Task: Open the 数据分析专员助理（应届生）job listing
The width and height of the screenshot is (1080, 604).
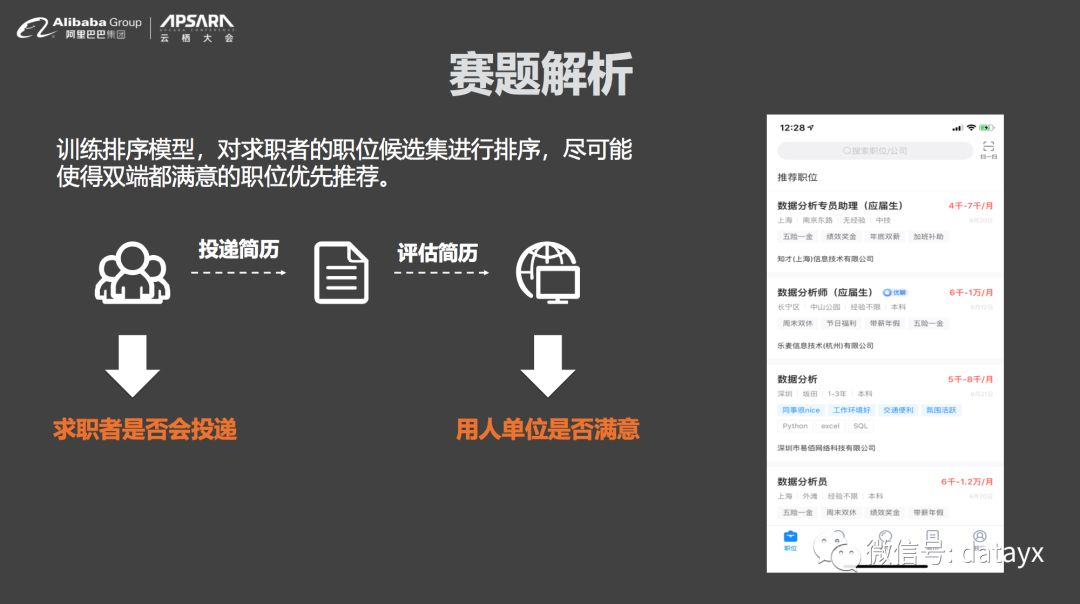Action: tap(885, 233)
